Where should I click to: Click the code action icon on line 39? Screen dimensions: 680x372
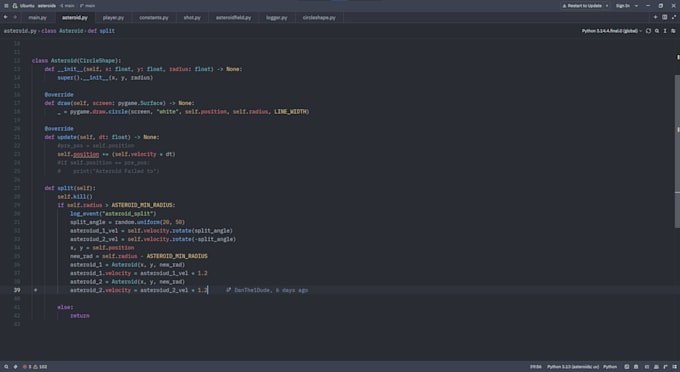[36, 290]
